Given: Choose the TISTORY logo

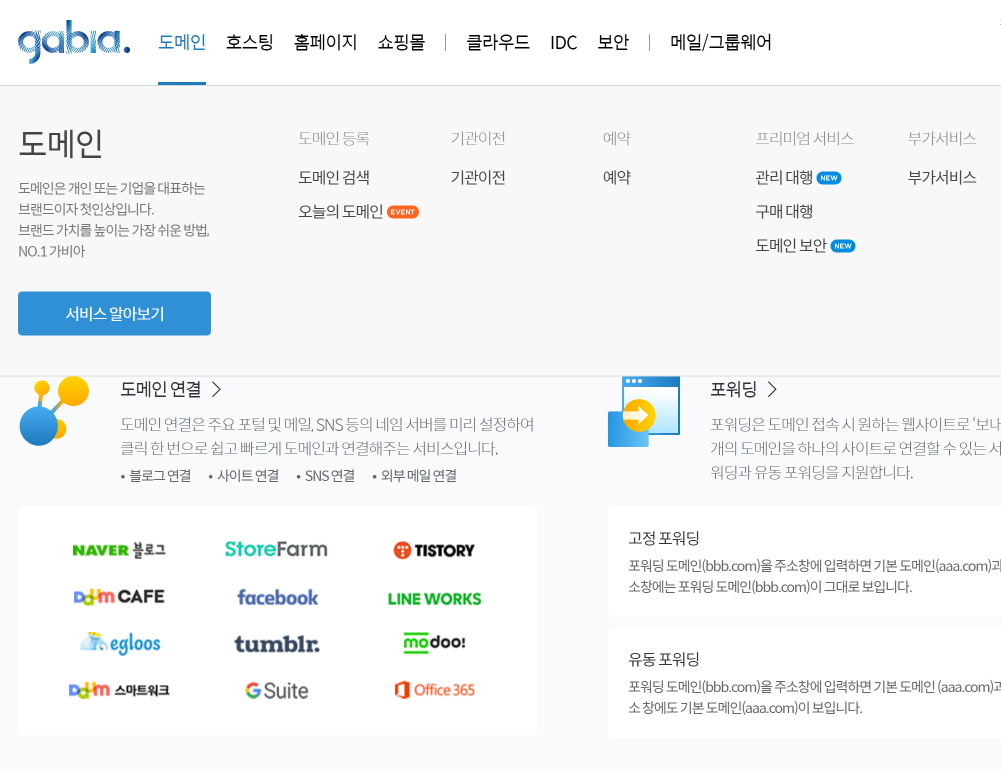Looking at the screenshot, I should tap(434, 550).
